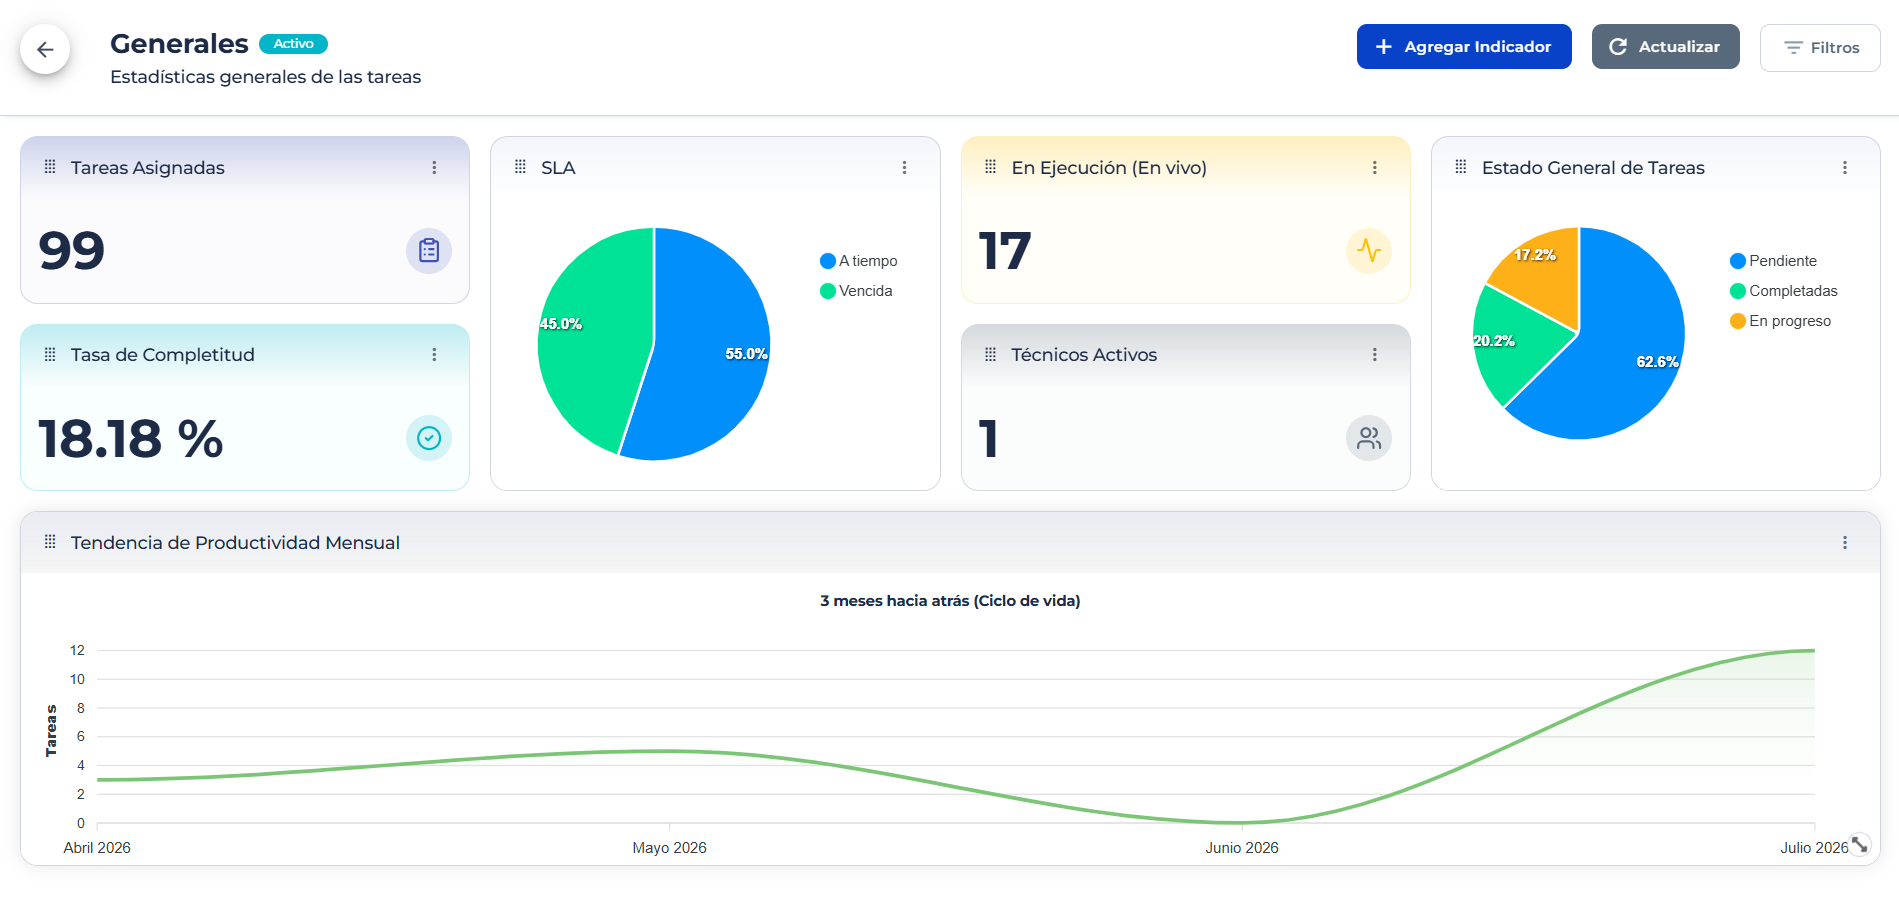Click the 'Estadísticas generales de las tareas' subtitle
Image resolution: width=1899 pixels, height=916 pixels.
tap(265, 77)
